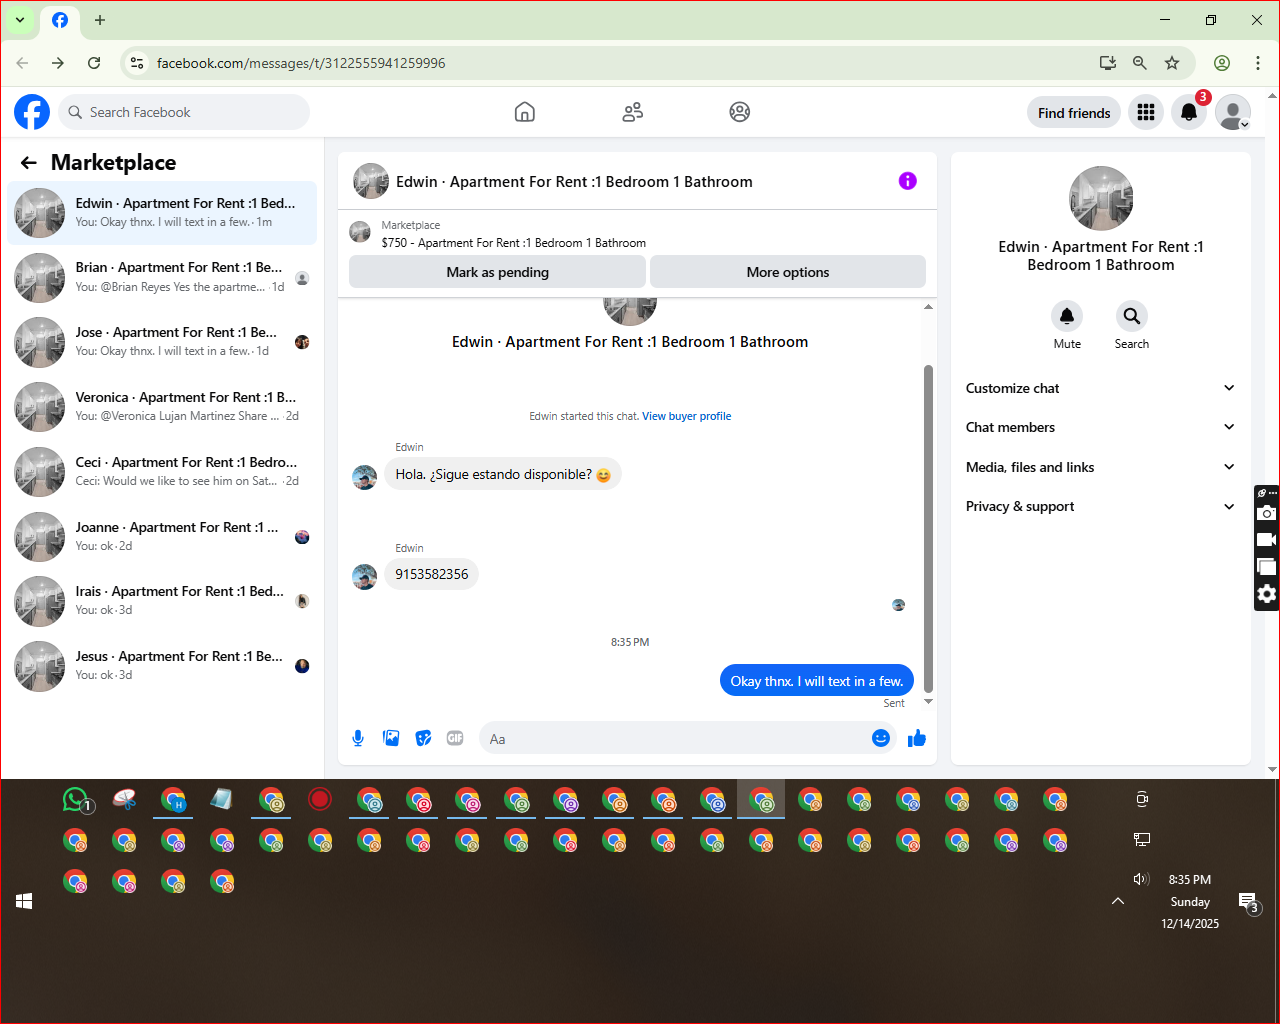The height and width of the screenshot is (1024, 1280).
Task: Expand Privacy & support section
Action: point(1100,506)
